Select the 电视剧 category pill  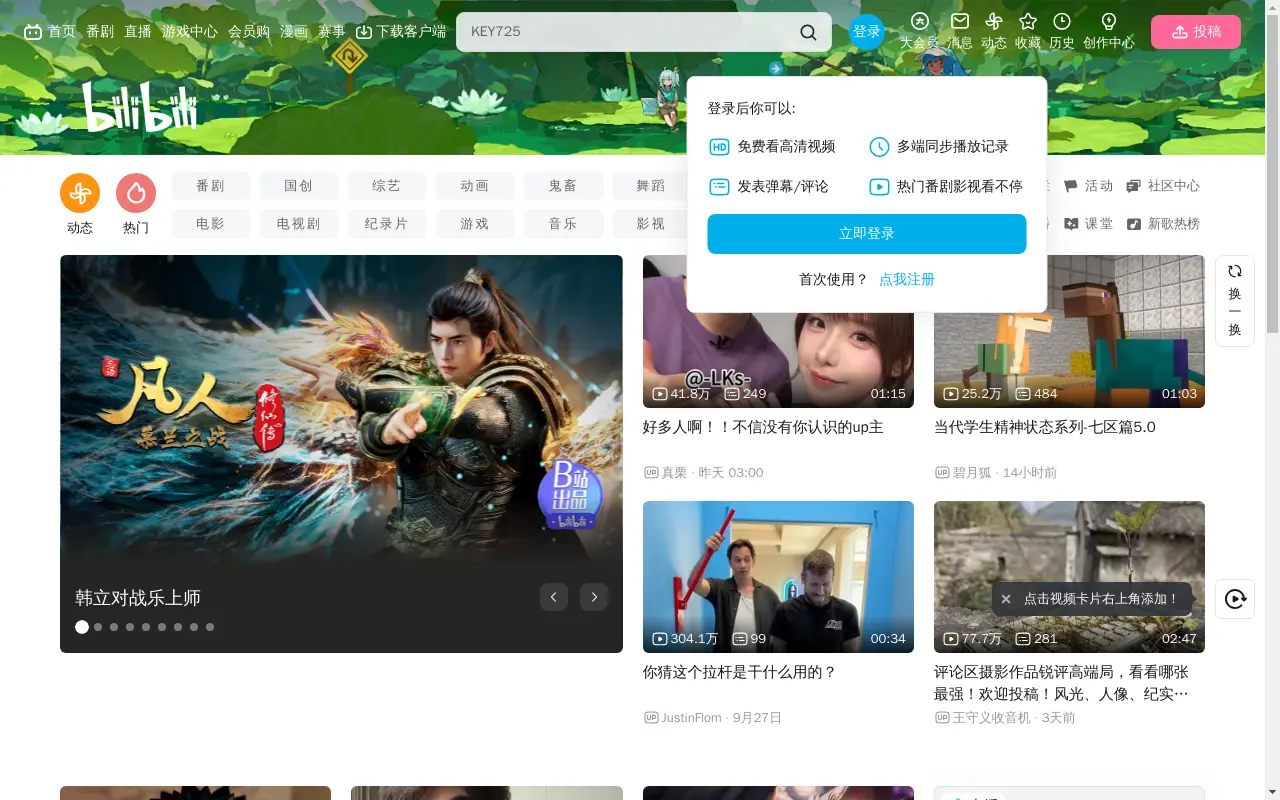pyautogui.click(x=299, y=224)
